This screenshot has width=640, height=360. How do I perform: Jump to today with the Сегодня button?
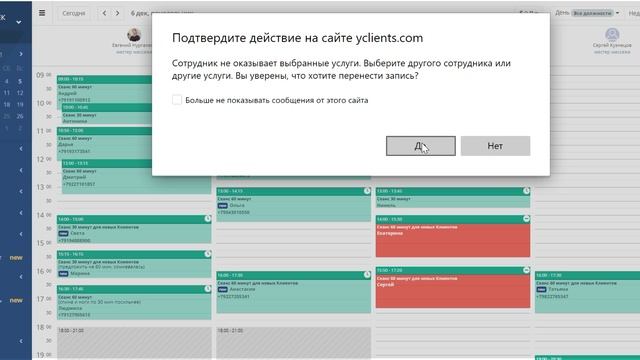[x=73, y=13]
